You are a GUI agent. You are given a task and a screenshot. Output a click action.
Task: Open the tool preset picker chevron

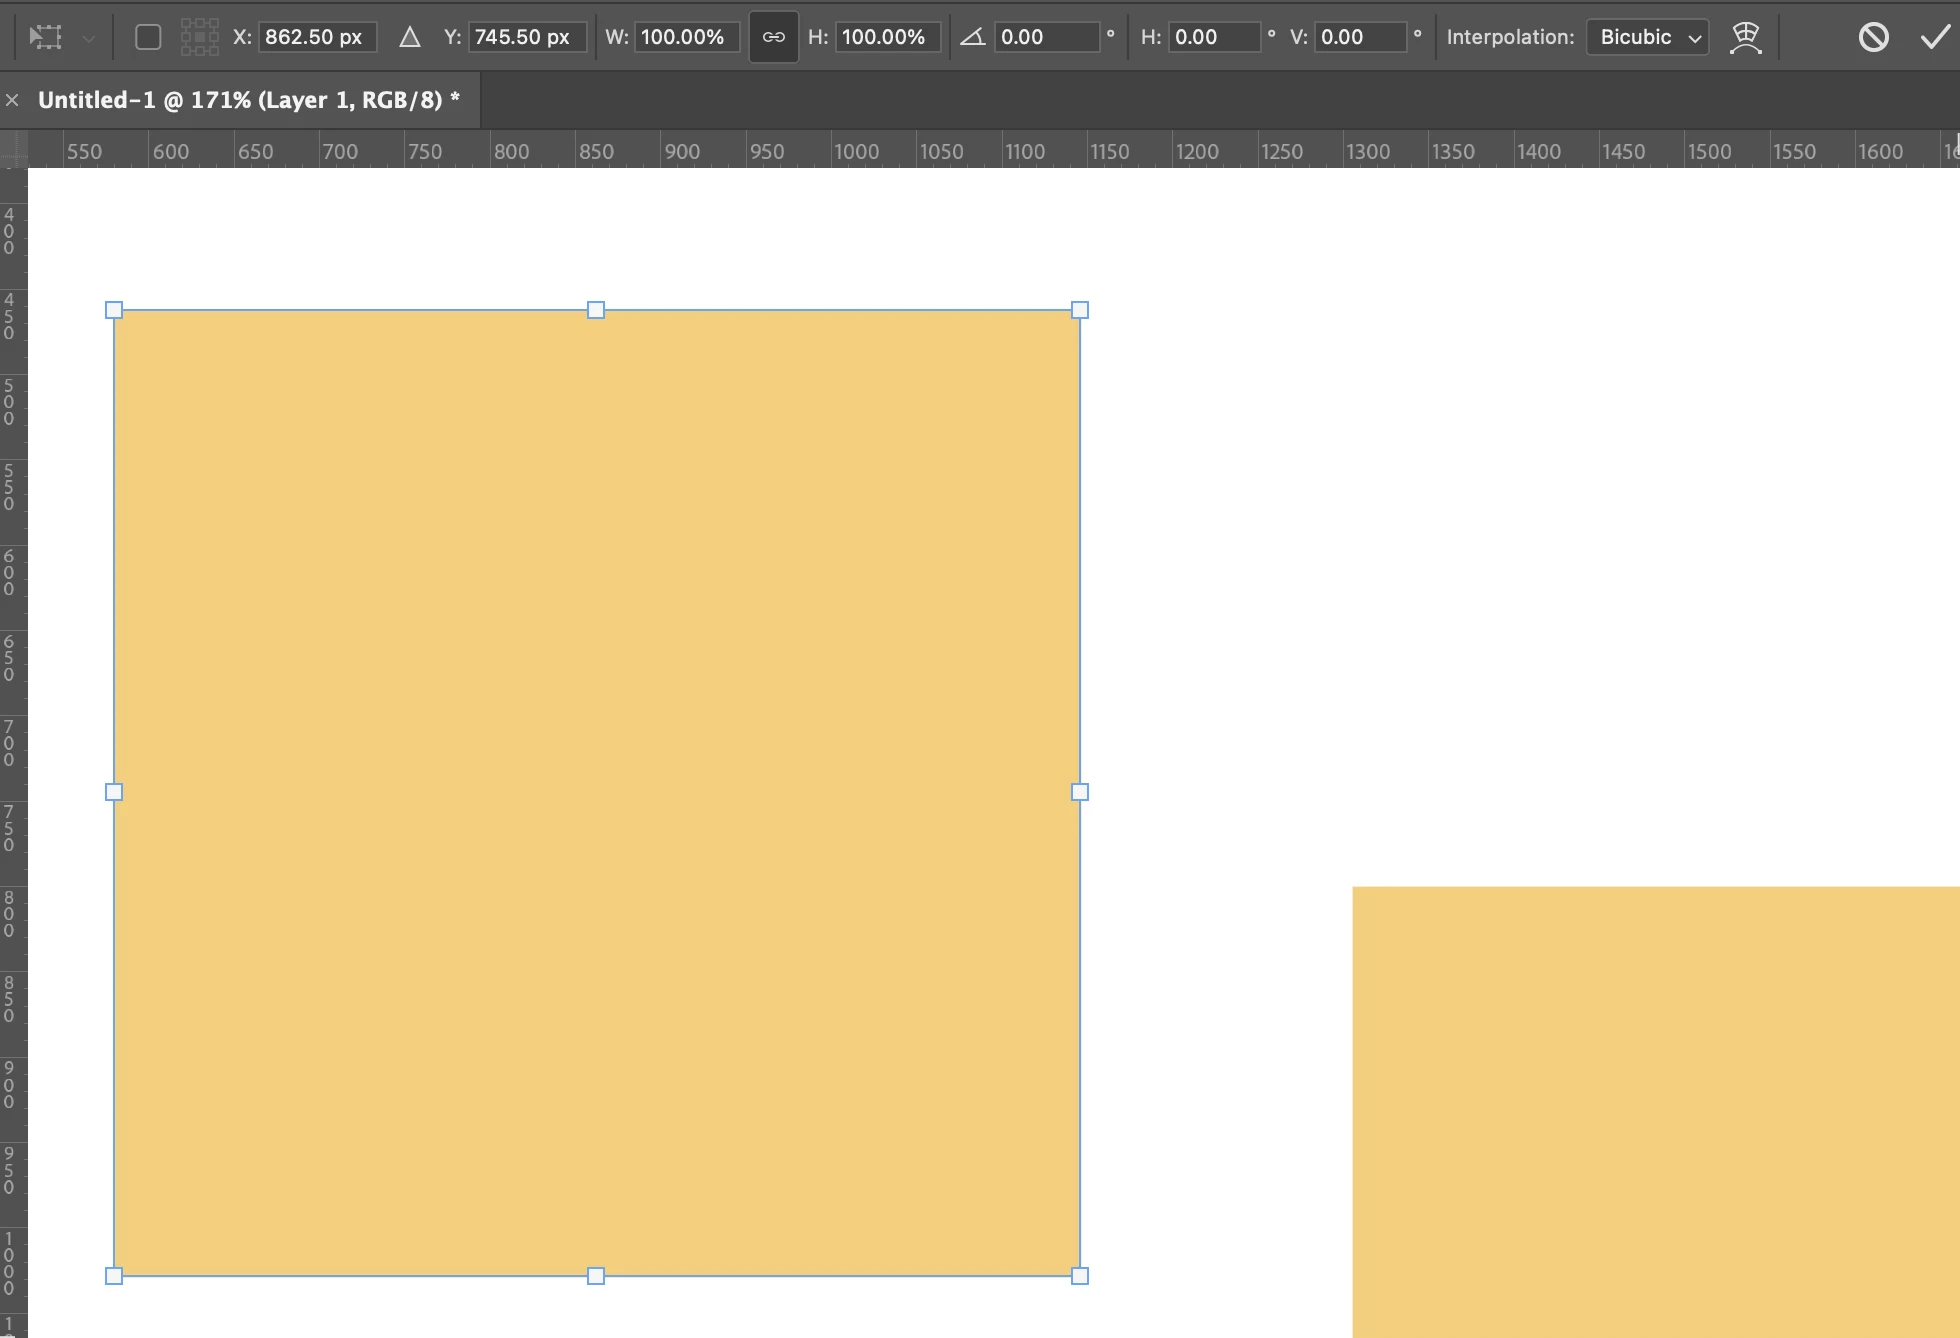89,38
